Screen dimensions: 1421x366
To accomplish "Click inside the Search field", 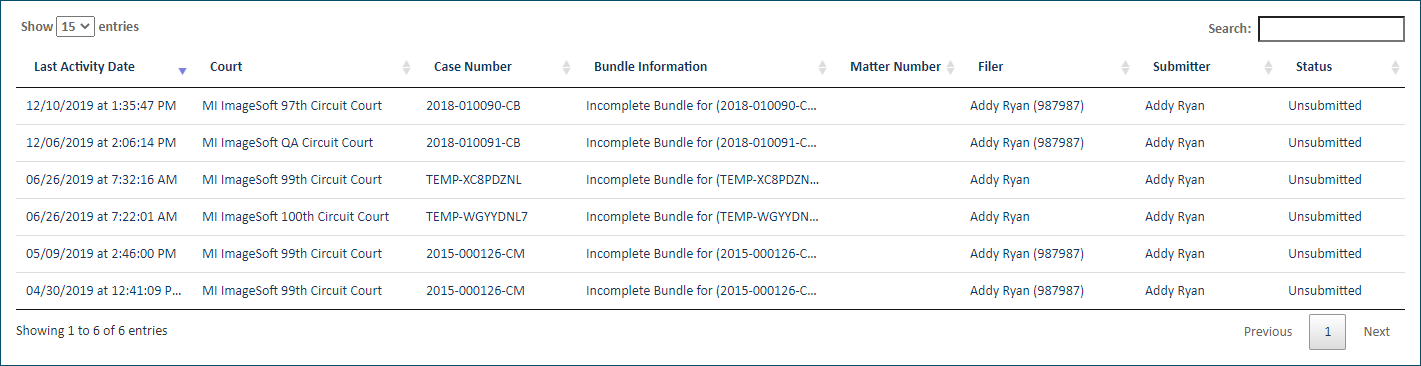I will tap(1331, 29).
